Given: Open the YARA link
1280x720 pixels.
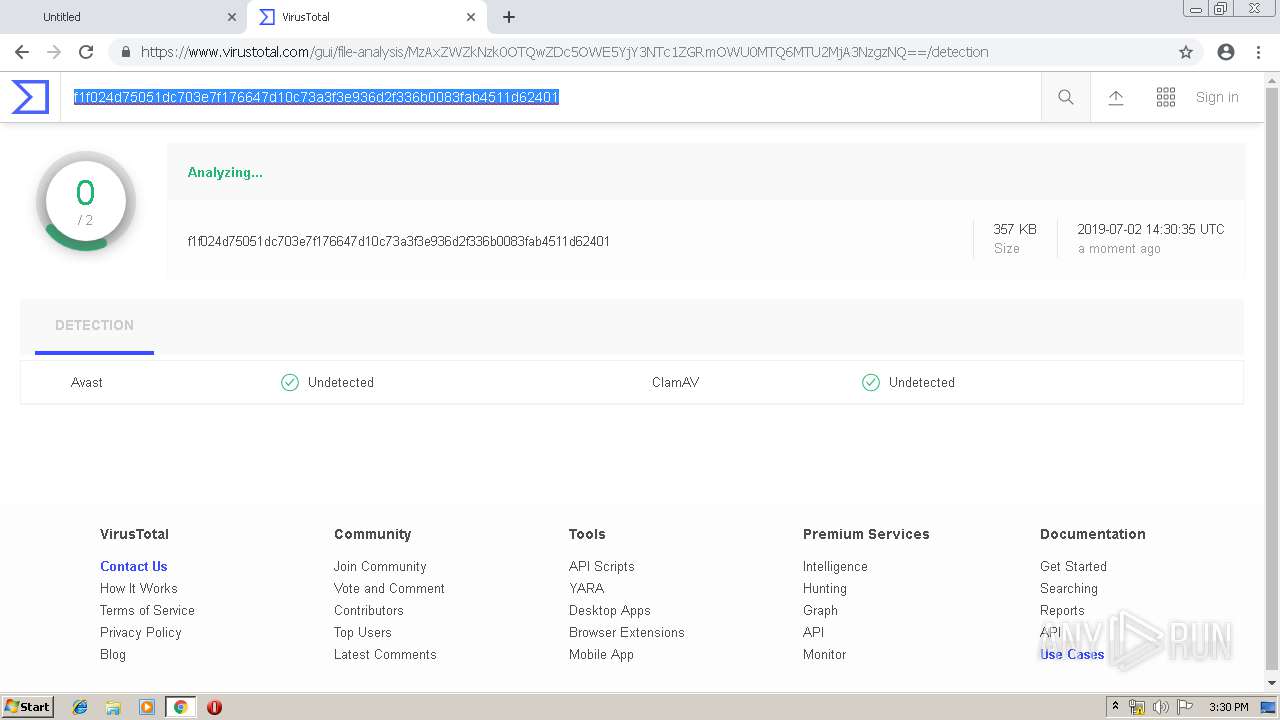Looking at the screenshot, I should [x=587, y=588].
